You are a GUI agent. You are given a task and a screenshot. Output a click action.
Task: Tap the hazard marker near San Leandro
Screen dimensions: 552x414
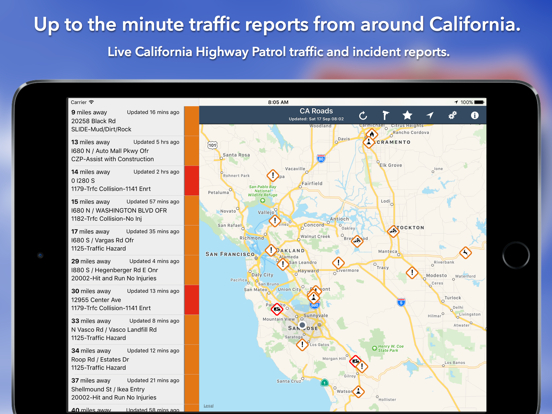pyautogui.click(x=283, y=264)
